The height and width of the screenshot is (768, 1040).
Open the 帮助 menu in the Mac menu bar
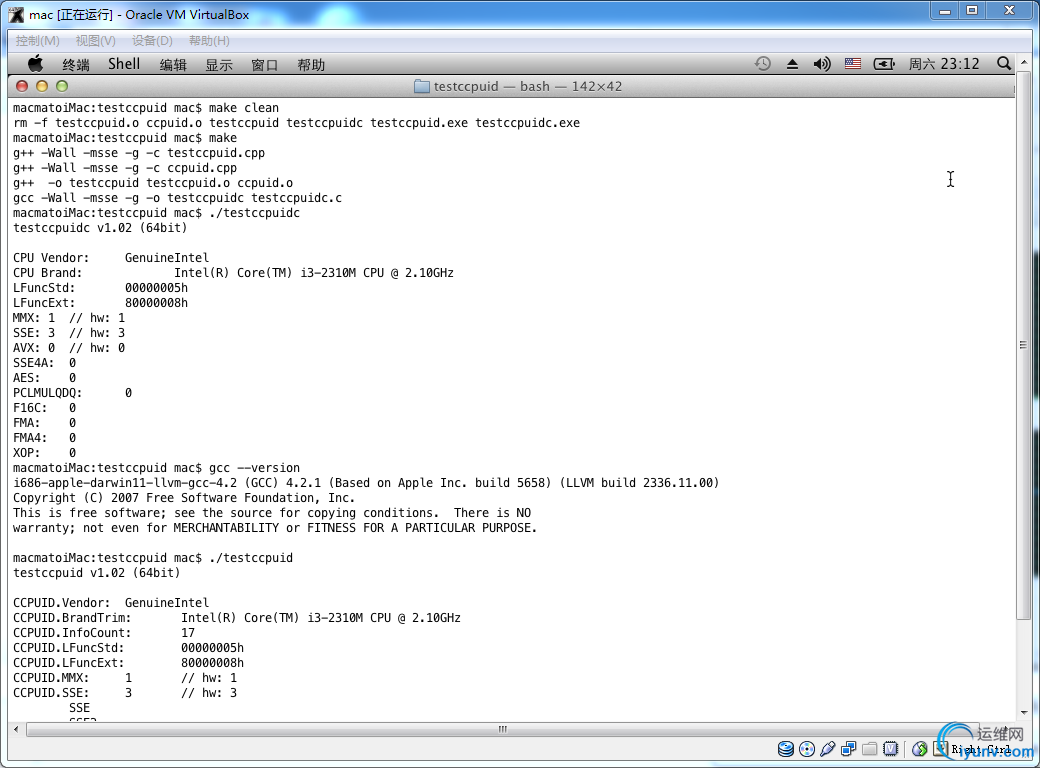[x=311, y=65]
